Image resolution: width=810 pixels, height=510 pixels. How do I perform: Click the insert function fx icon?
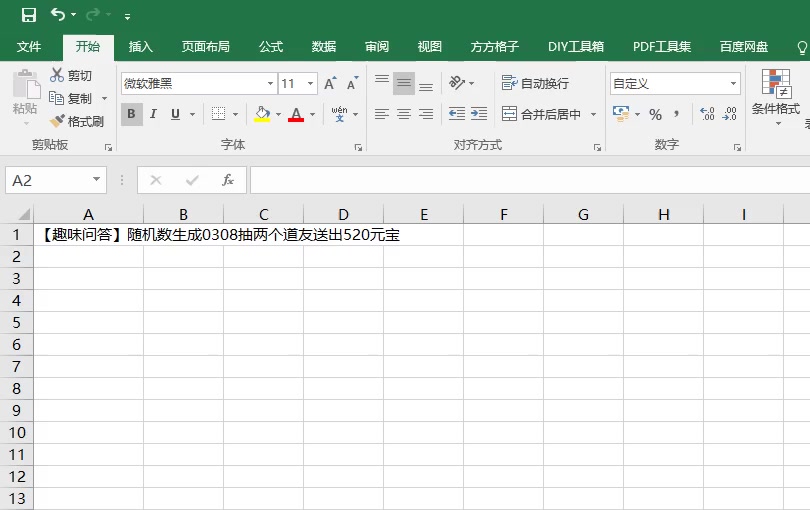click(x=228, y=180)
